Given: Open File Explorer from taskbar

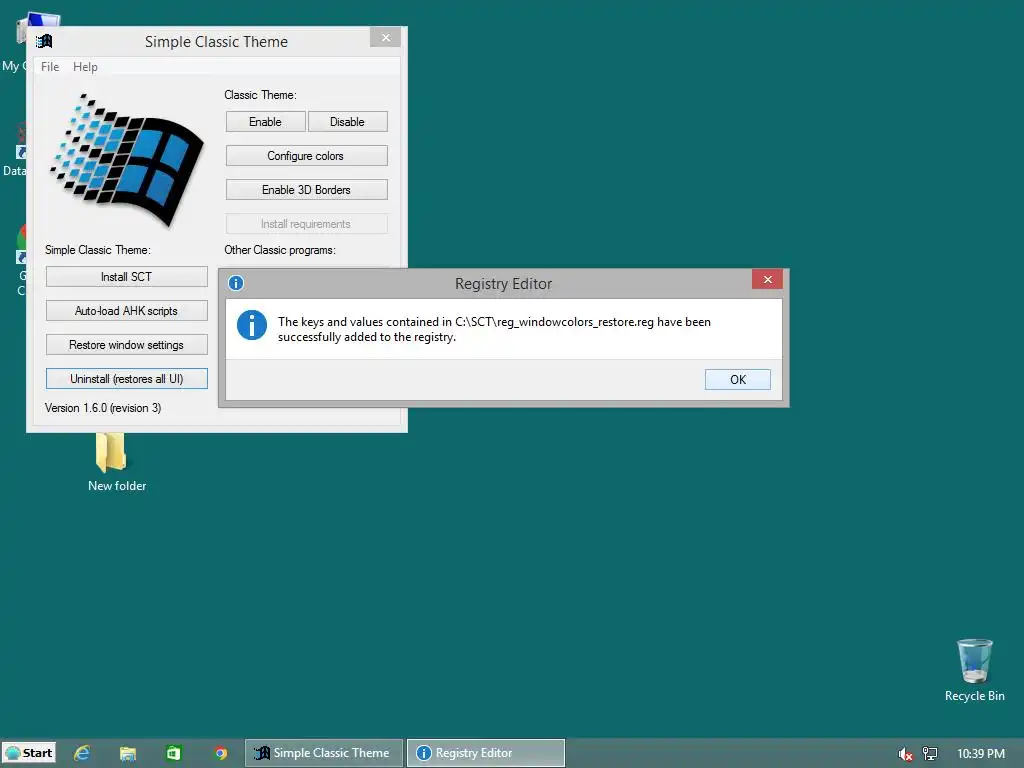Looking at the screenshot, I should (127, 753).
